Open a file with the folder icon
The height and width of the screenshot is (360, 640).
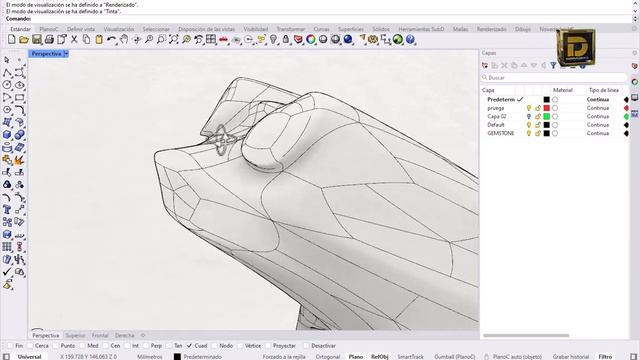24,40
